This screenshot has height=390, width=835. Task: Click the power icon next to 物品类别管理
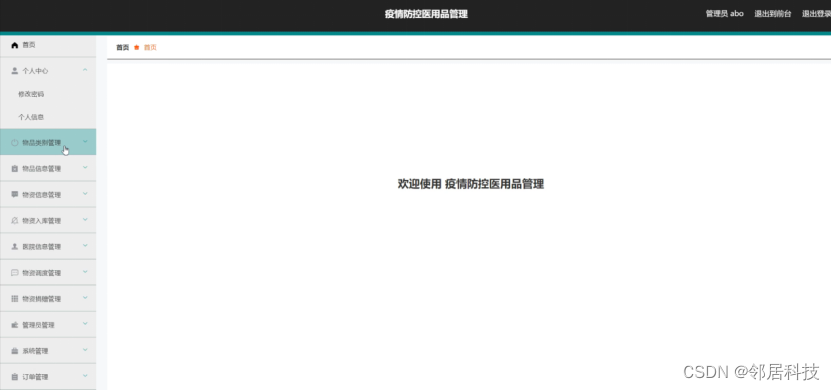[15, 143]
